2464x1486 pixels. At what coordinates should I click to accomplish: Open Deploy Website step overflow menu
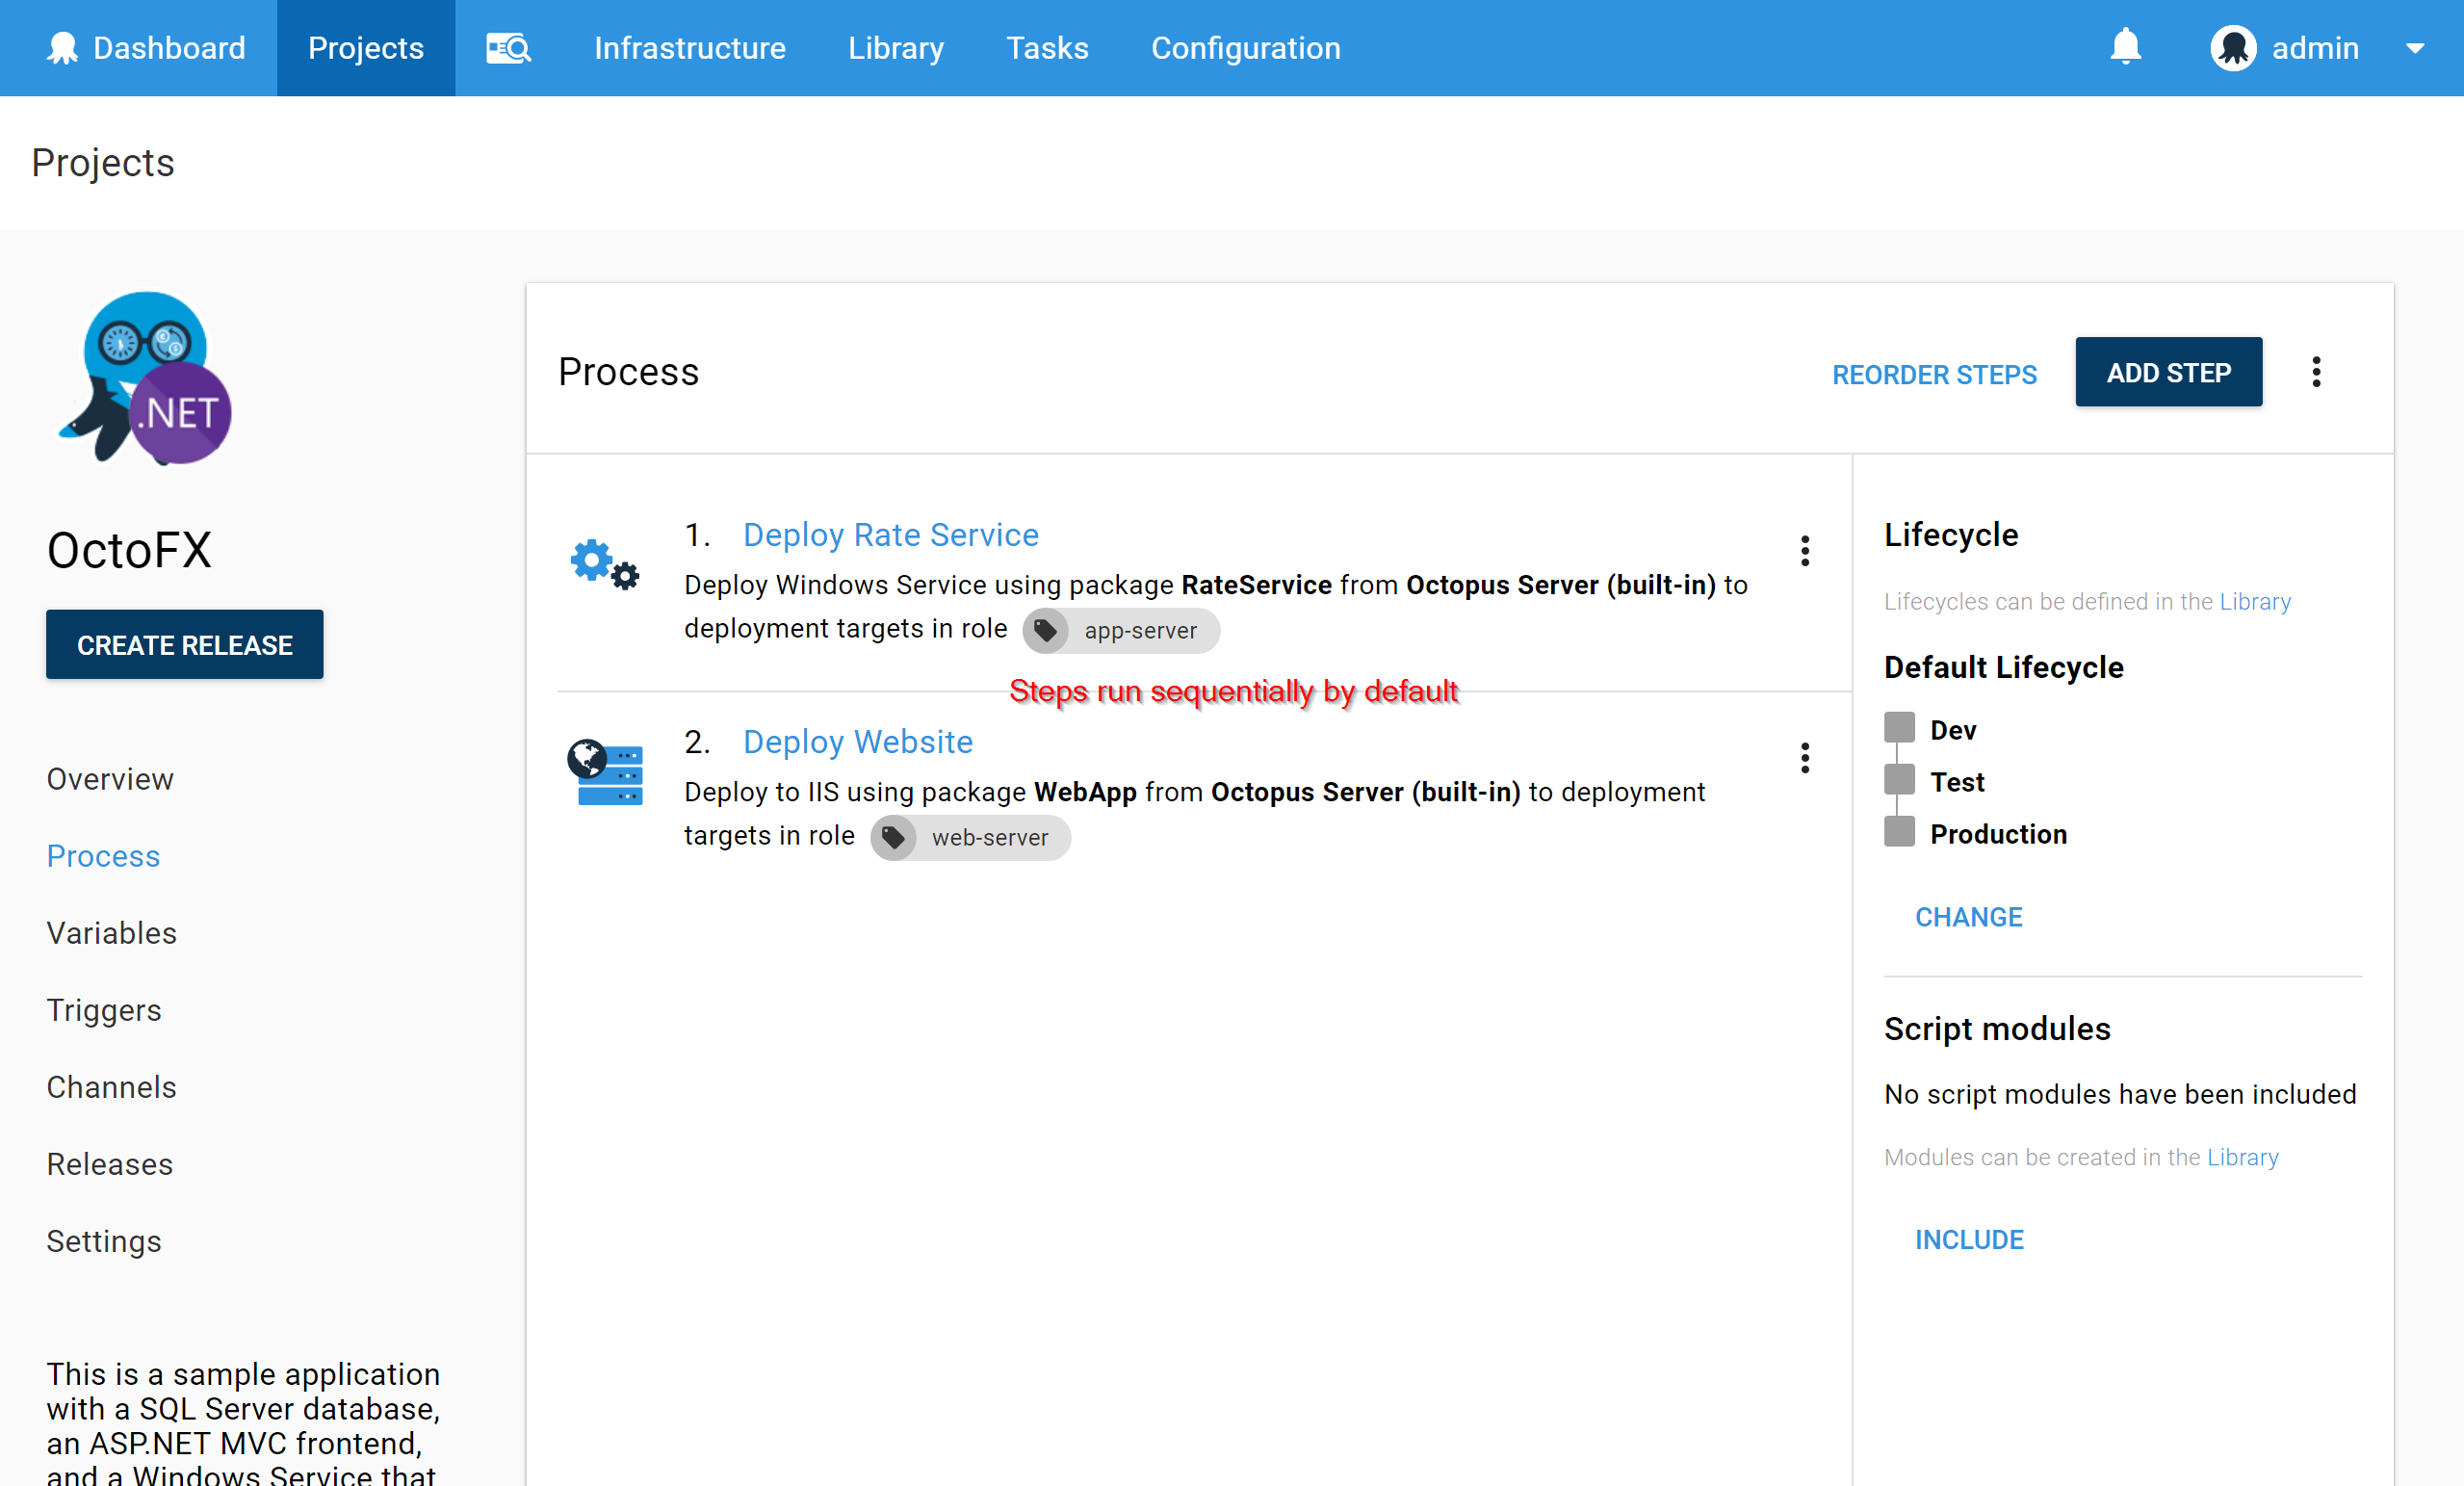[1805, 758]
